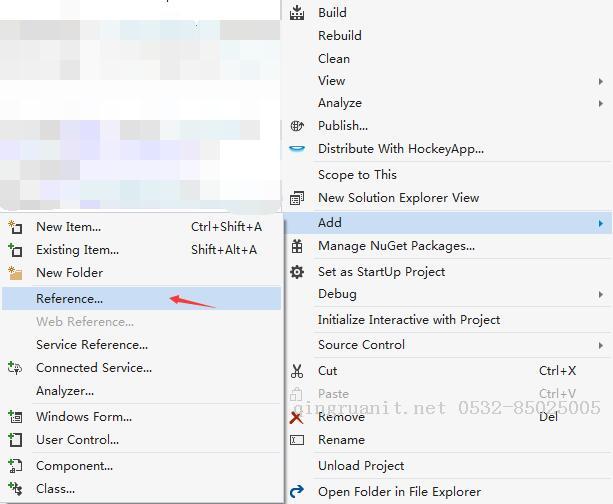Expand the Add submenu arrow
613x504 pixels.
(x=600, y=223)
